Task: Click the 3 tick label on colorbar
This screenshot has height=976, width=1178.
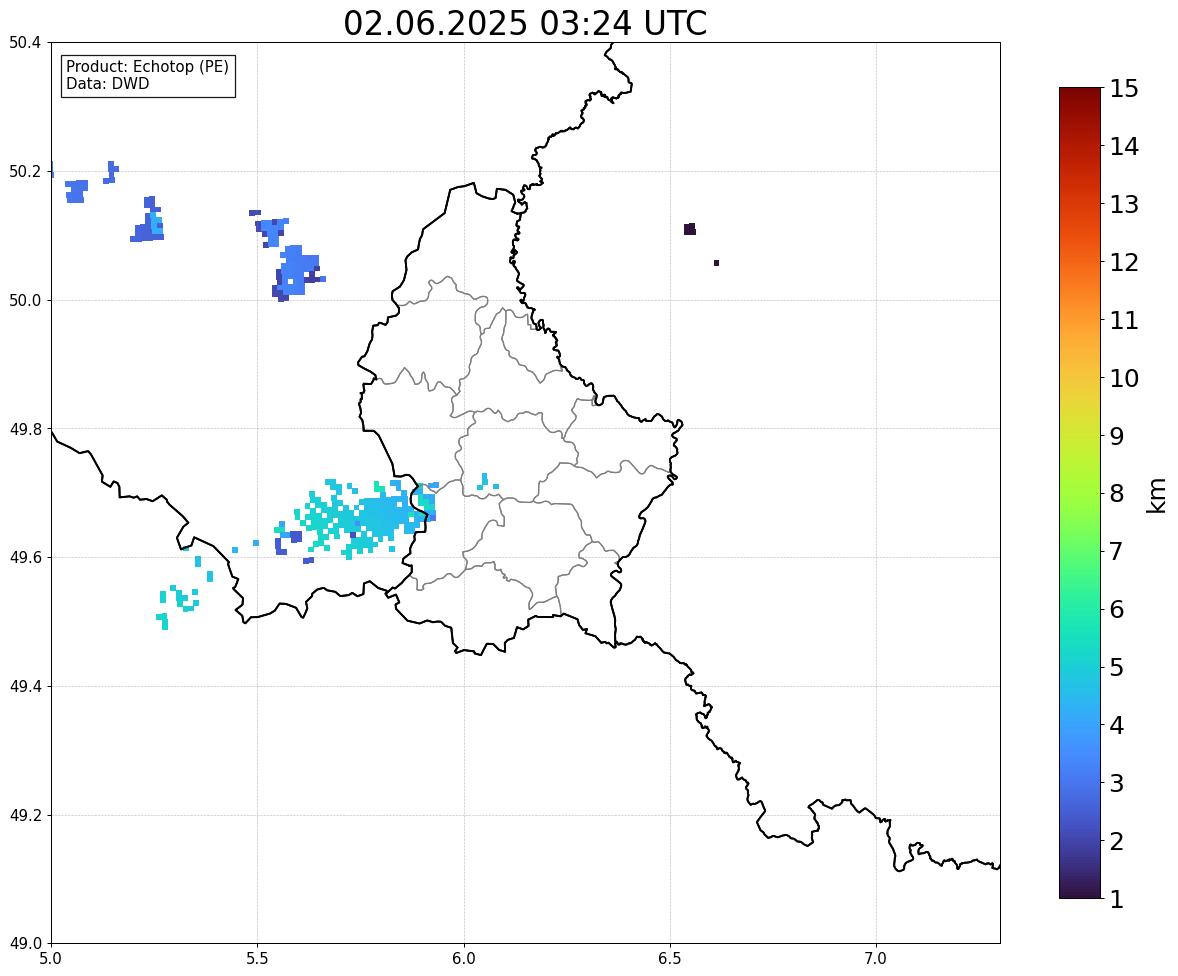Action: pyautogui.click(x=1116, y=782)
